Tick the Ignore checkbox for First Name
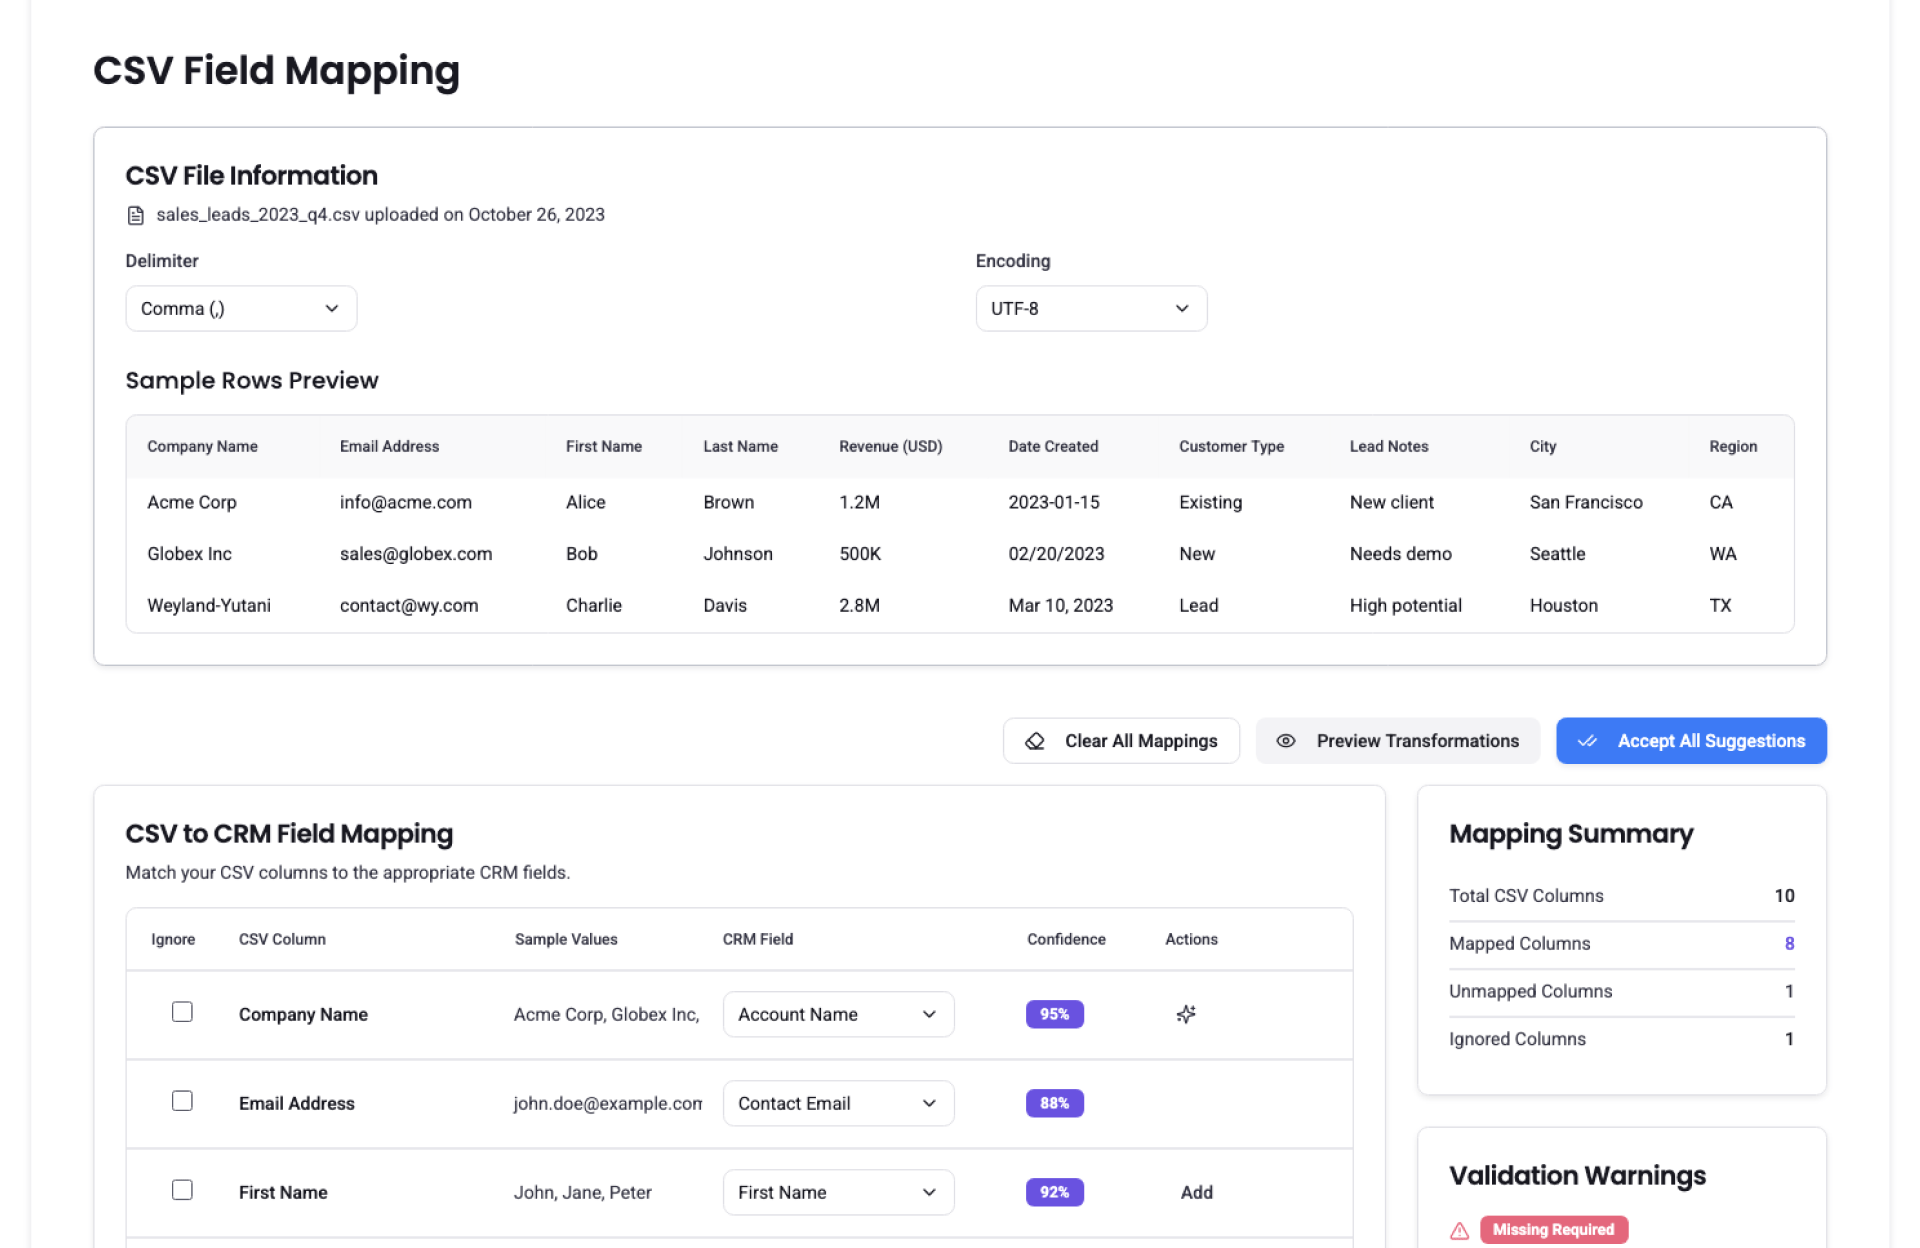Viewport: 1920px width, 1248px height. [182, 1190]
